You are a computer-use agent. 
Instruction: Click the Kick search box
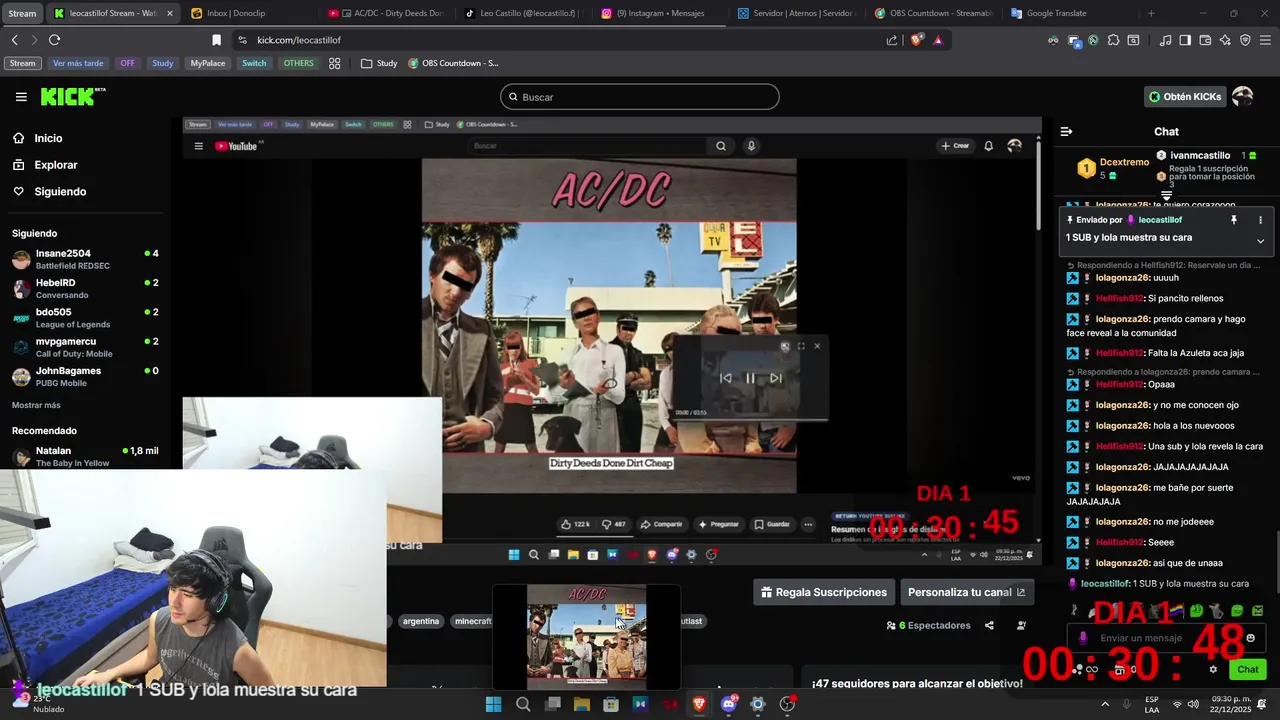click(x=640, y=97)
